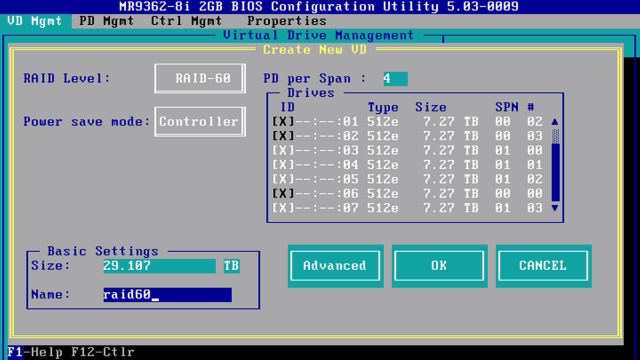Toggle checkbox for drive 01
The image size is (640, 360).
point(283,122)
